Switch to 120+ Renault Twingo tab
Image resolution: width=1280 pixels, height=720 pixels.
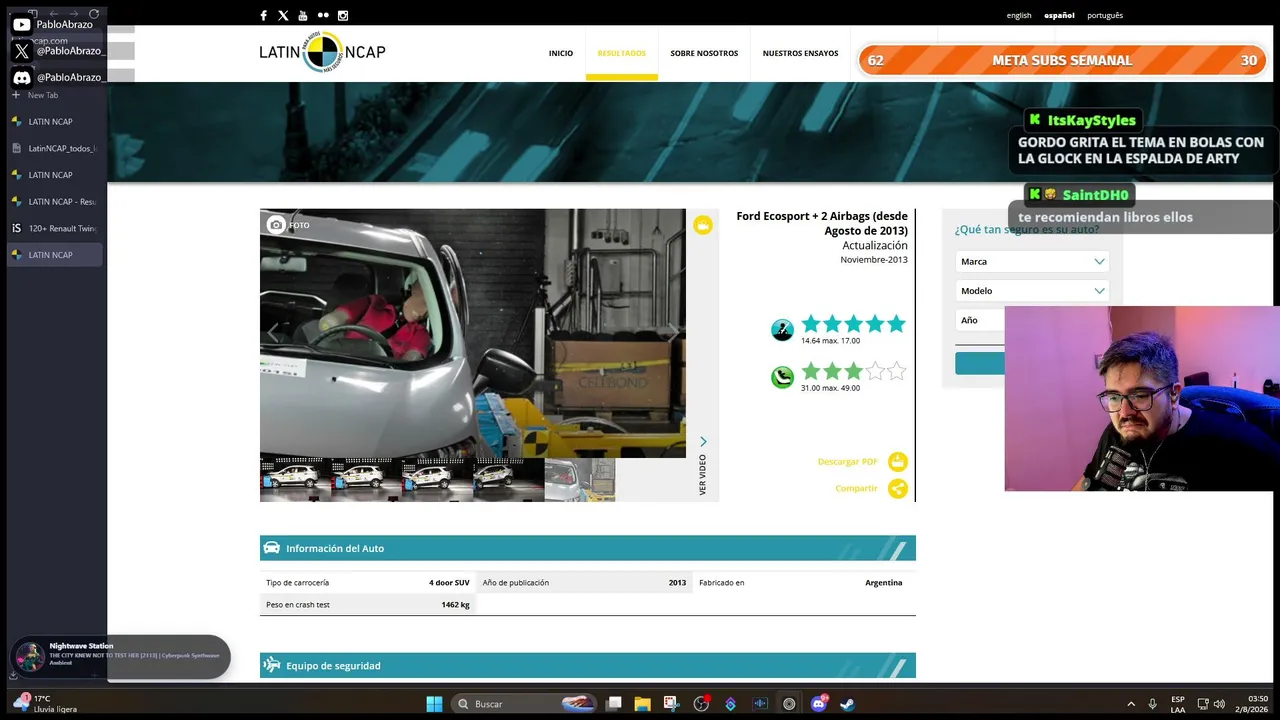56,228
